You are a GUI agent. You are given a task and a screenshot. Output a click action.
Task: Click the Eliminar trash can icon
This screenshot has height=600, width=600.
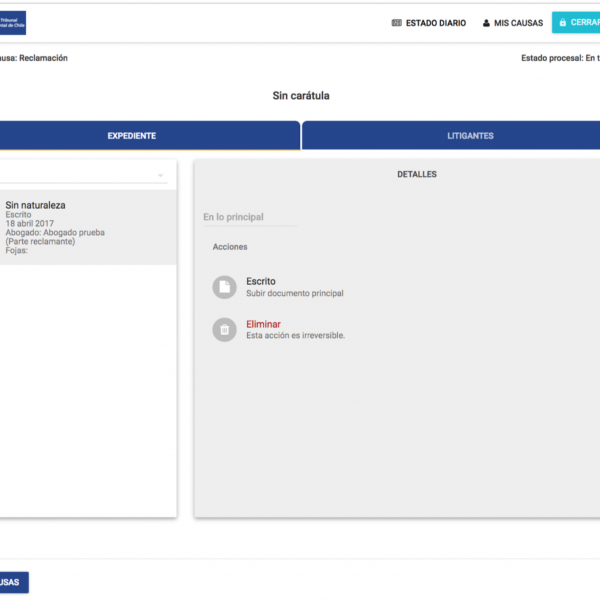pyautogui.click(x=225, y=330)
